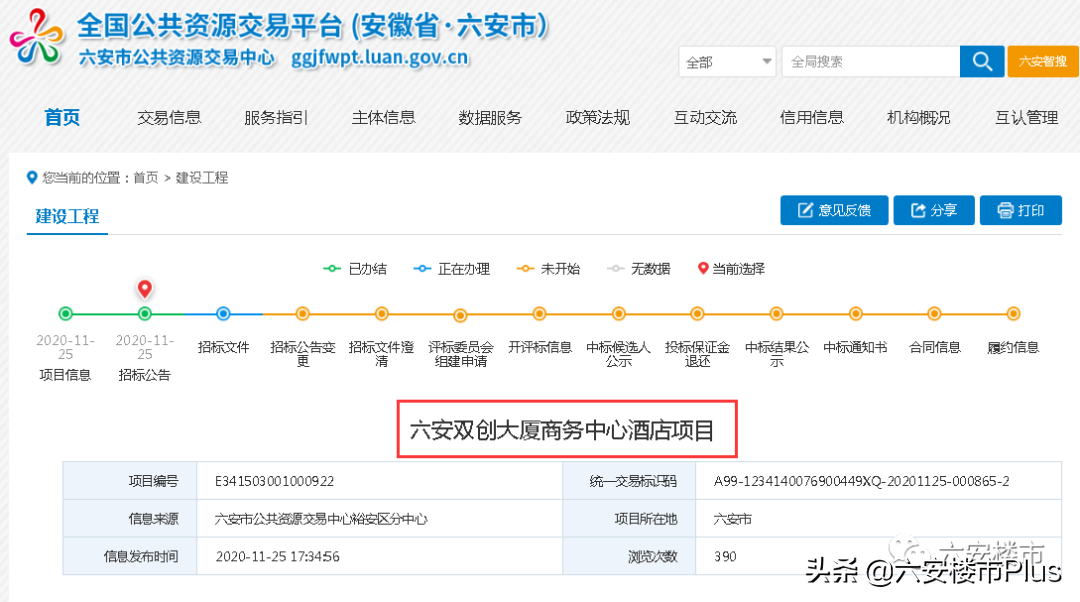Click the printer icon on 打印 button
This screenshot has height=602, width=1080.
1003,210
